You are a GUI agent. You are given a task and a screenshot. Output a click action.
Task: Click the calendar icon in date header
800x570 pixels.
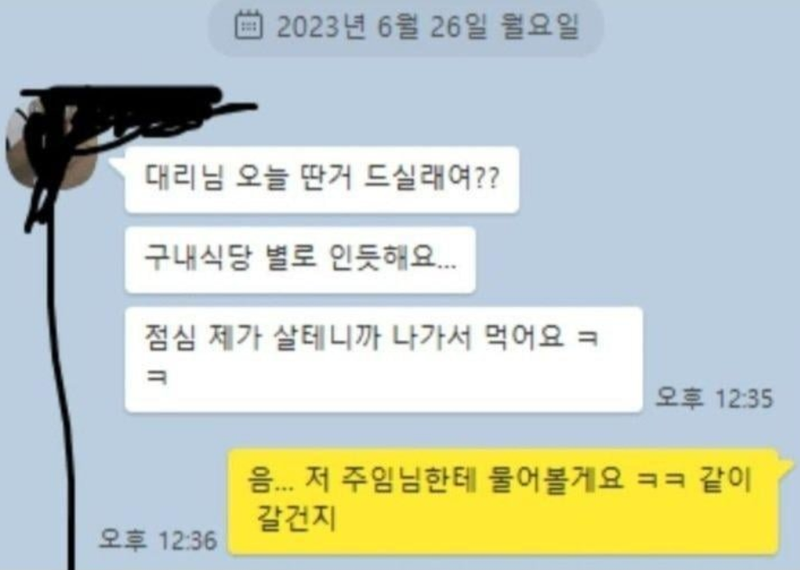pos(248,26)
